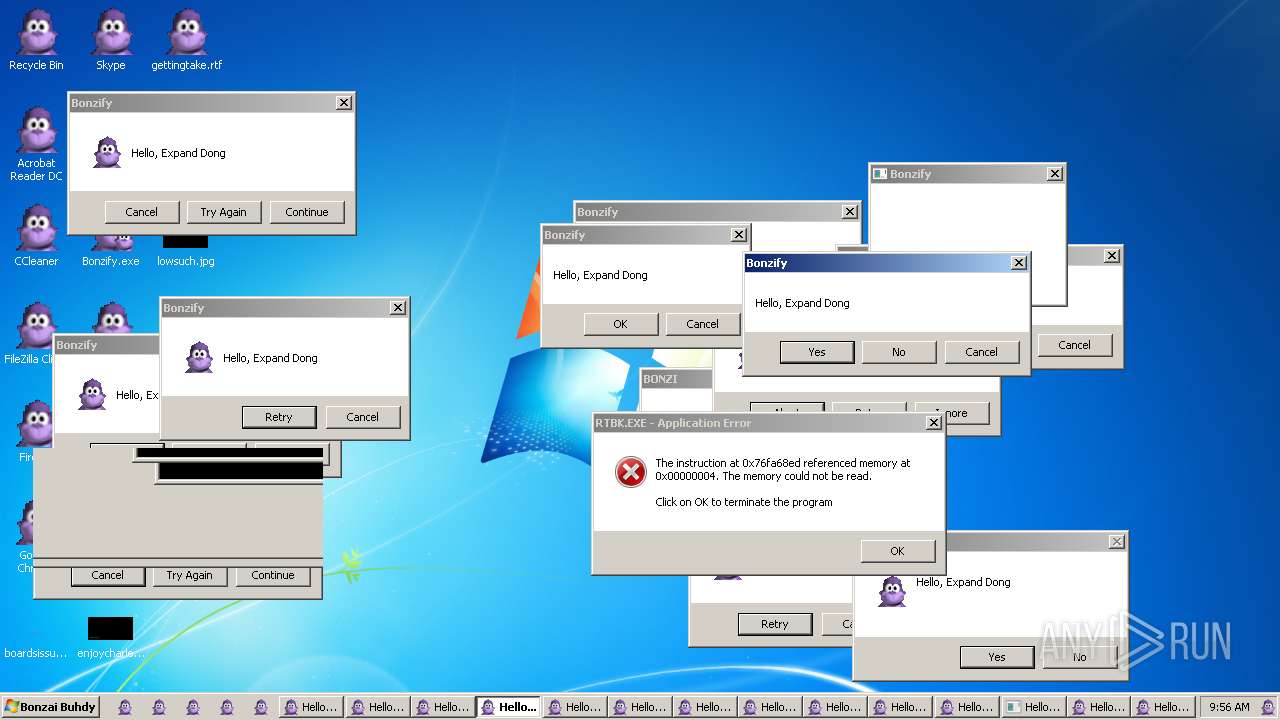Click Yes in active Bonzify Yes/No/Cancel dialog

tap(817, 352)
